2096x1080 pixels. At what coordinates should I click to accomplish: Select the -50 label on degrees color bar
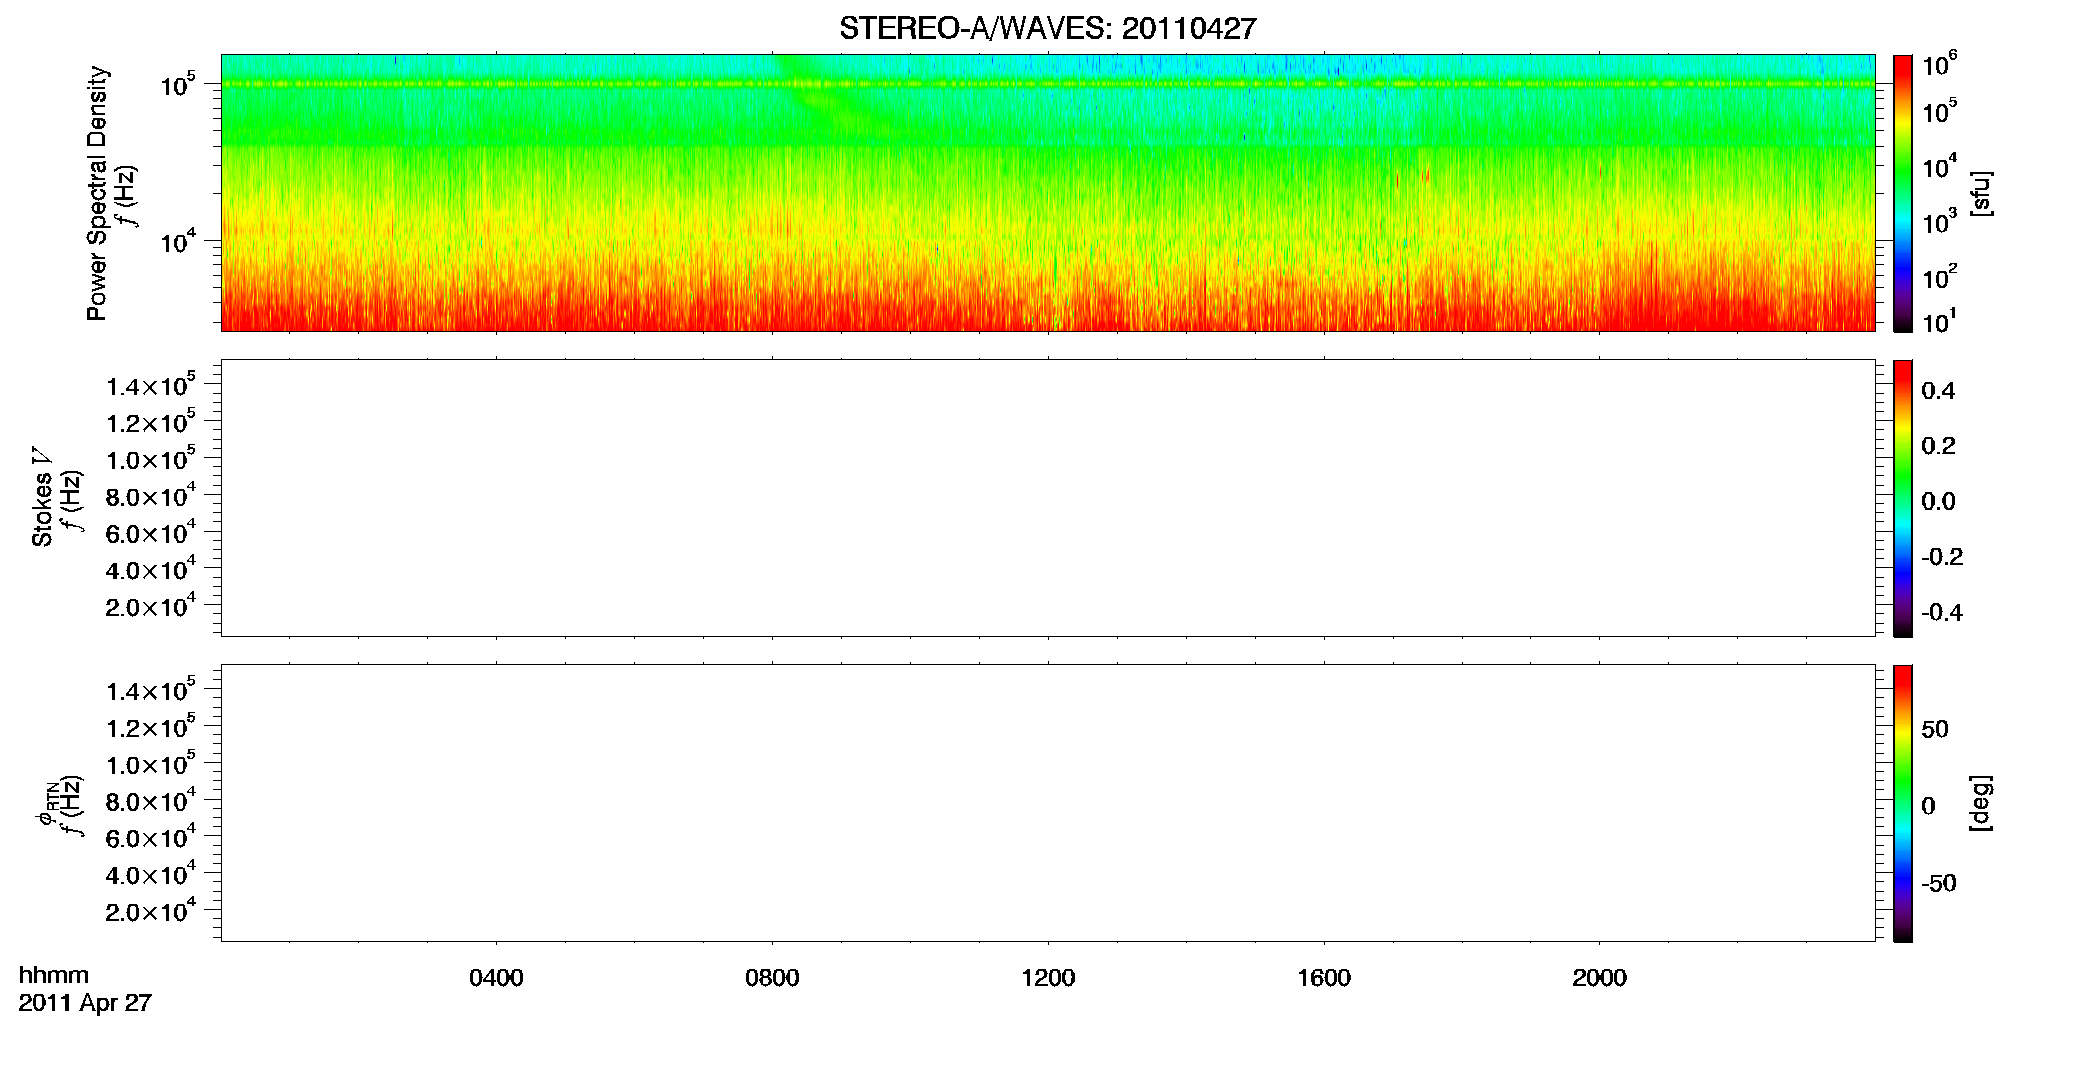click(1939, 883)
